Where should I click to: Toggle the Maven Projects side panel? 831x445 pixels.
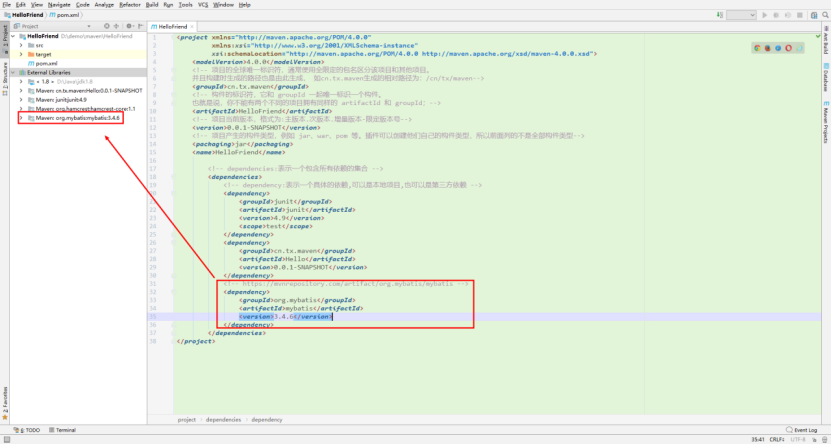pyautogui.click(x=825, y=117)
